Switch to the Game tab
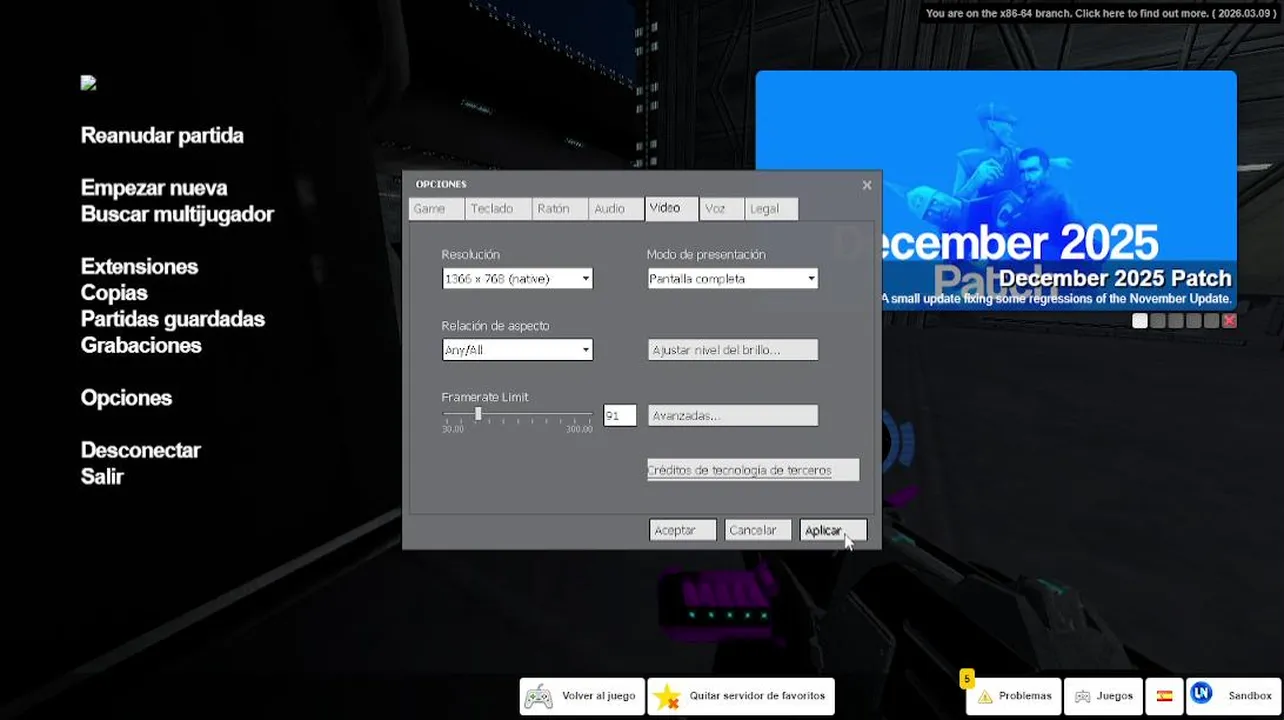Image resolution: width=1284 pixels, height=720 pixels. point(437,209)
